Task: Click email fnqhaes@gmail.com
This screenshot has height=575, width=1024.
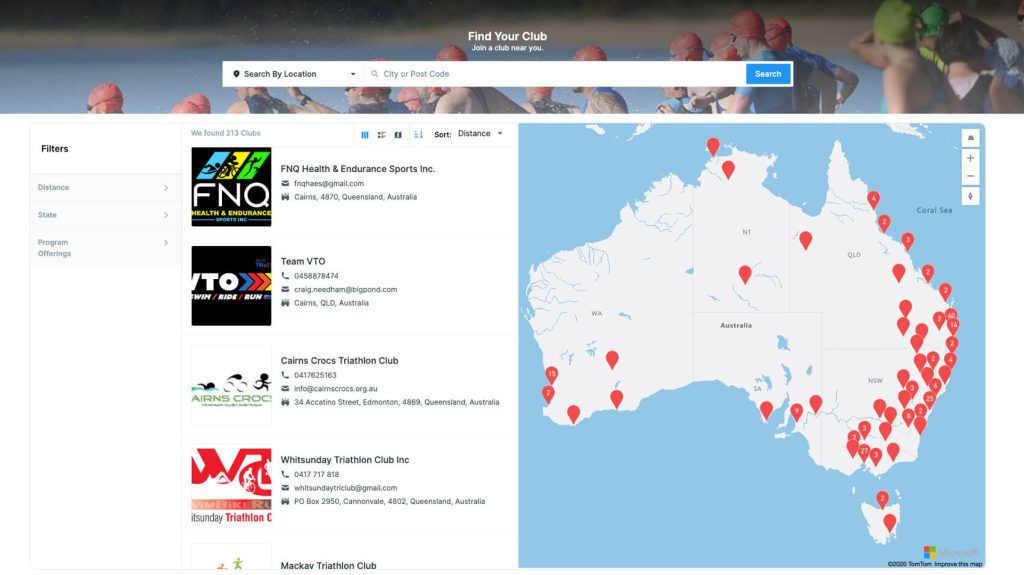Action: tap(329, 184)
